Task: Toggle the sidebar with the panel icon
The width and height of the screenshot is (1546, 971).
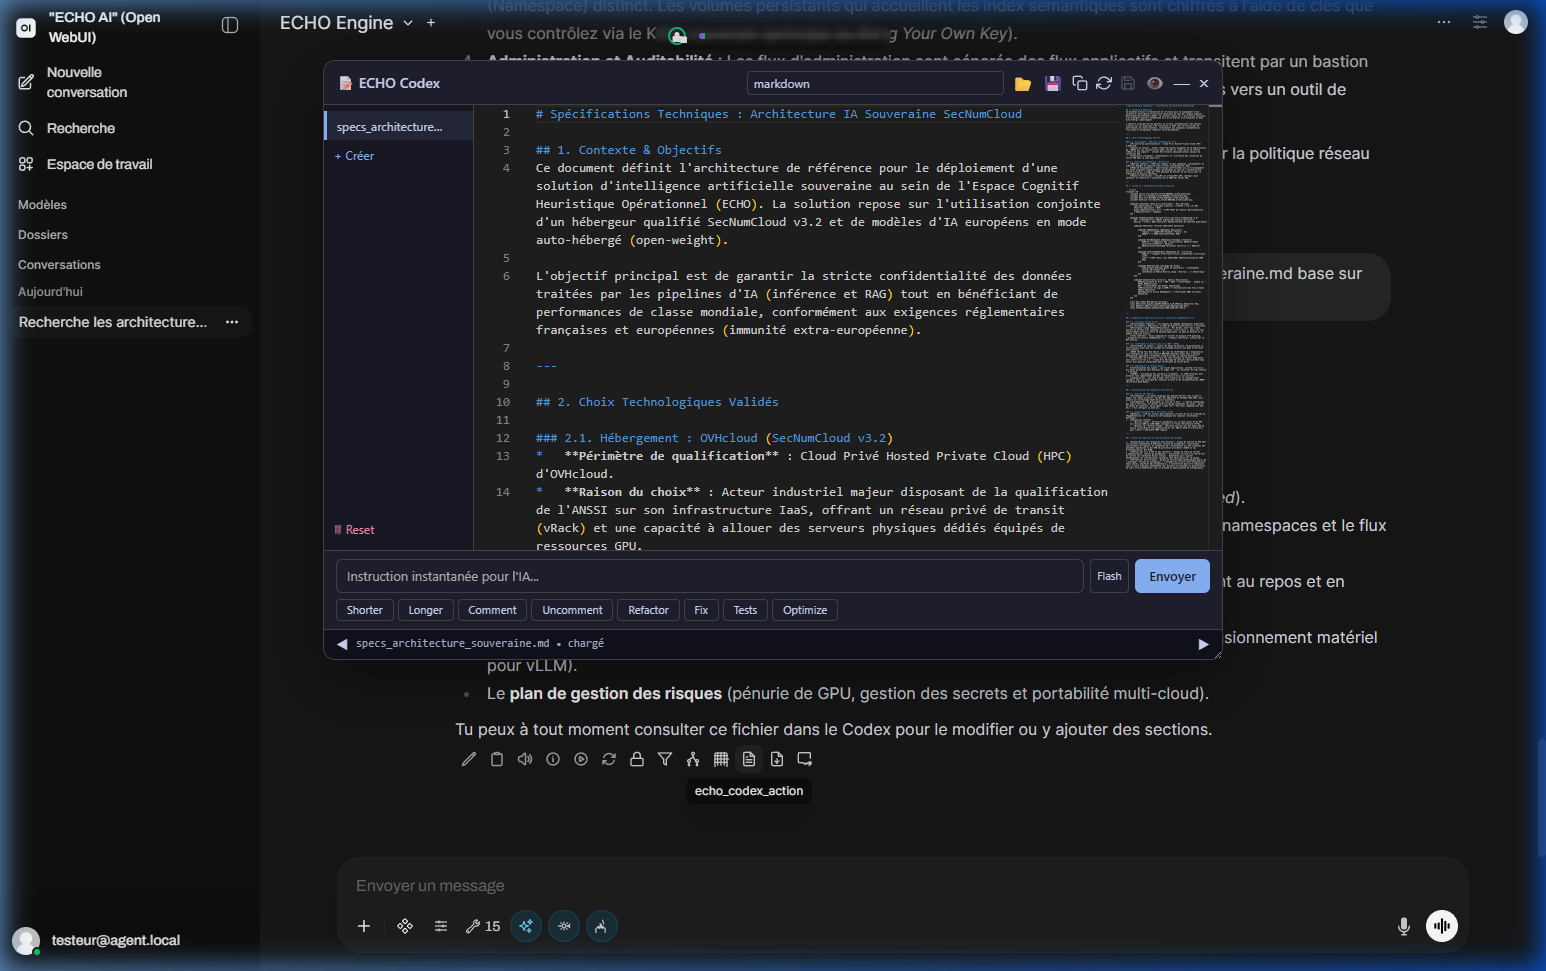Action: click(230, 25)
